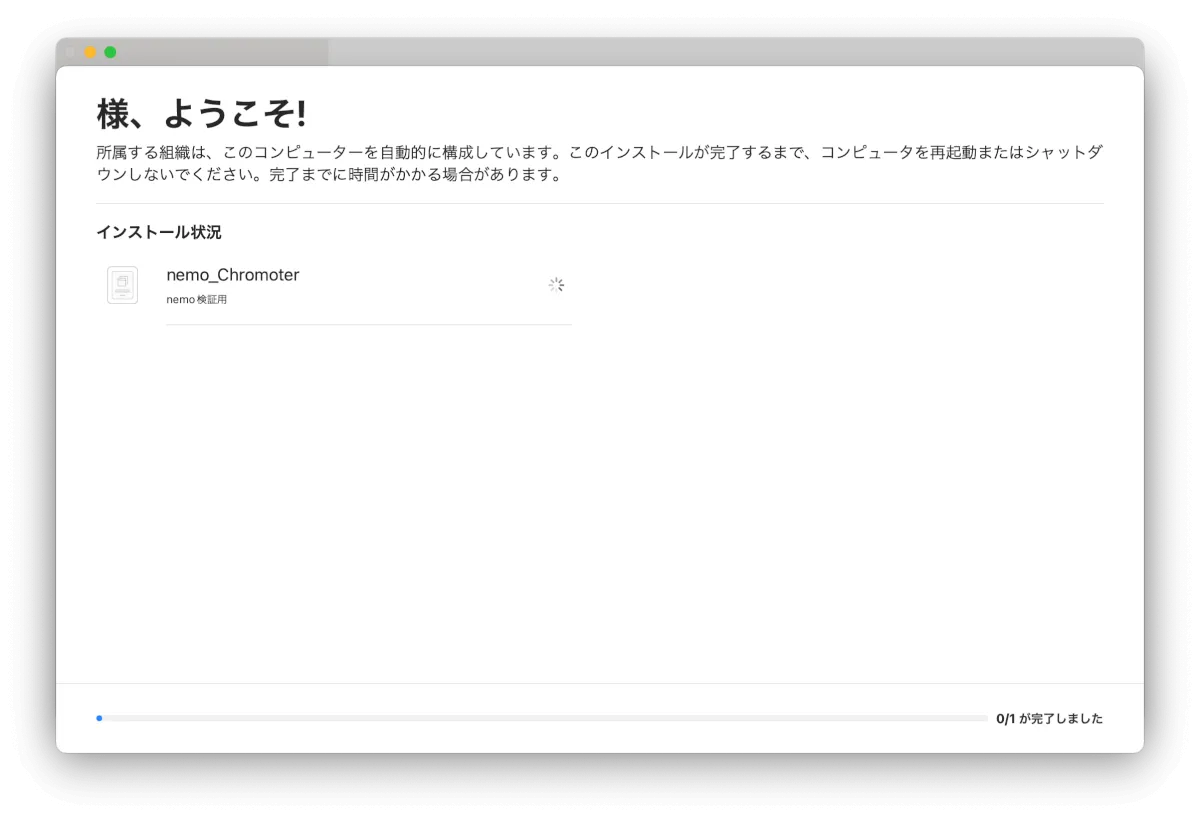Select the nemo_Chromoter item name
The image size is (1200, 827).
233,275
